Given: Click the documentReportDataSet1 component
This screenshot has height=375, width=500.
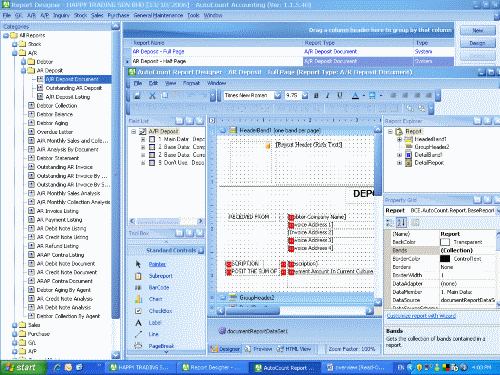Looking at the screenshot, I should 253,331.
